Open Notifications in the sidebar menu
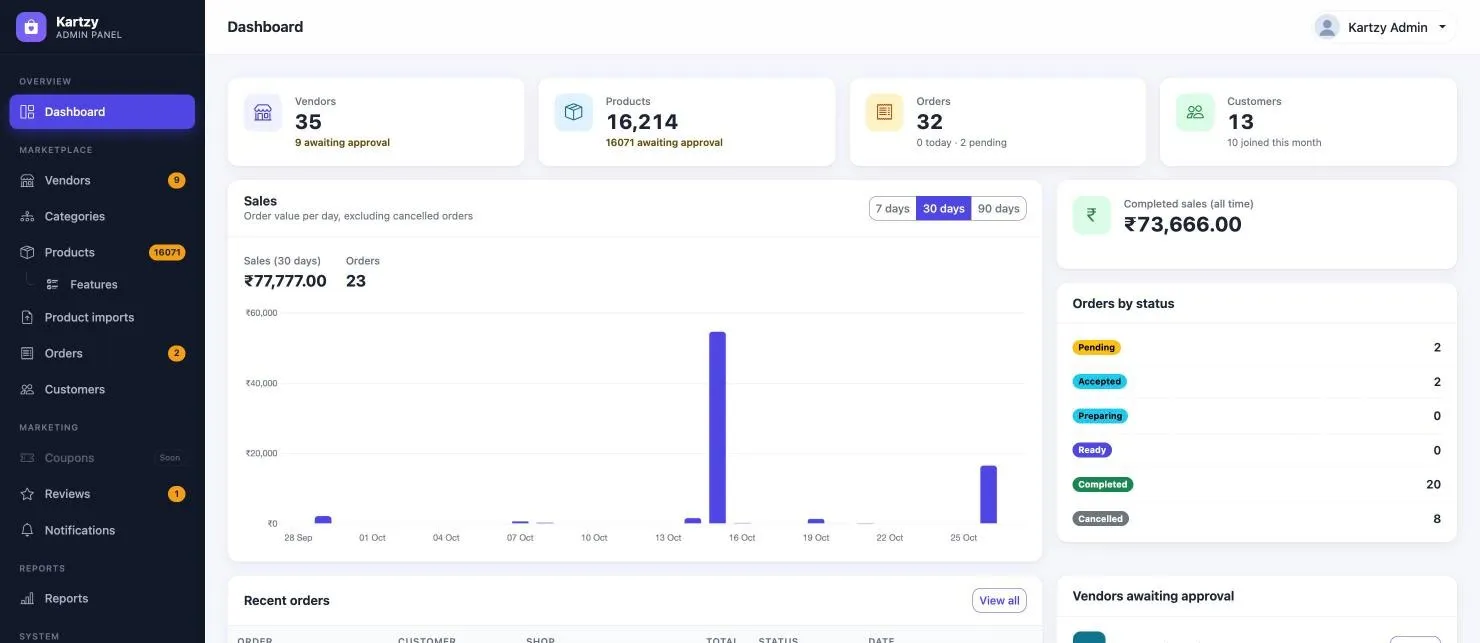Image resolution: width=1480 pixels, height=643 pixels. point(102,531)
